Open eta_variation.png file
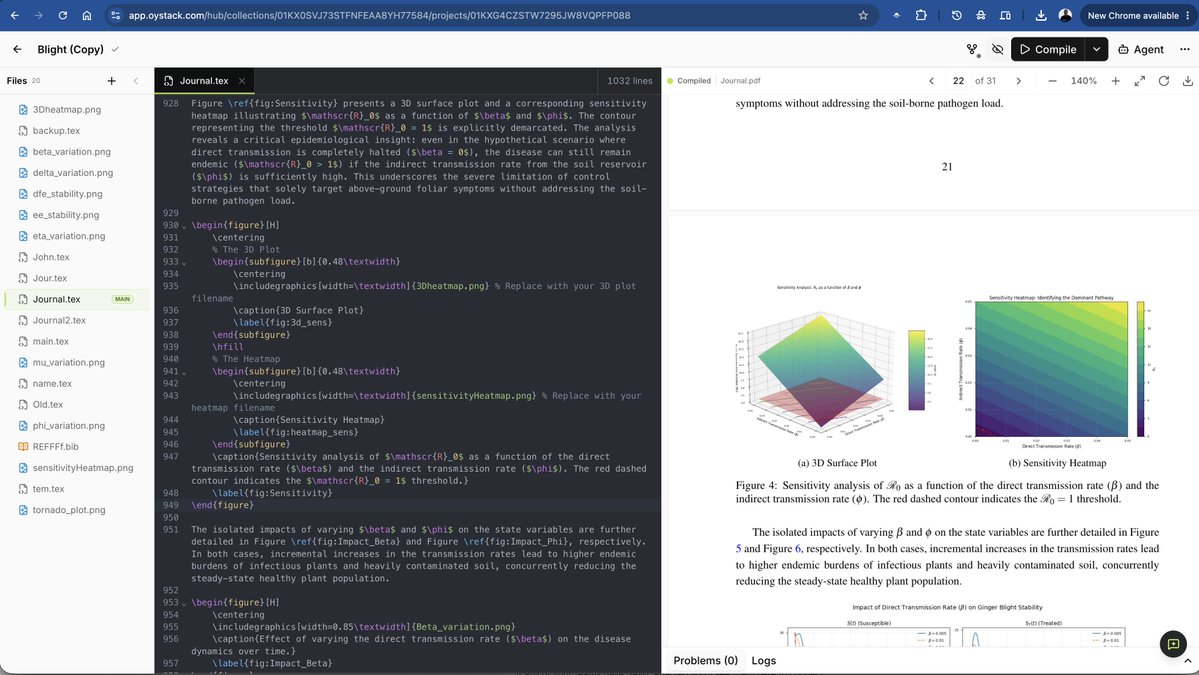Screen dimensions: 1199x675 [x=69, y=236]
